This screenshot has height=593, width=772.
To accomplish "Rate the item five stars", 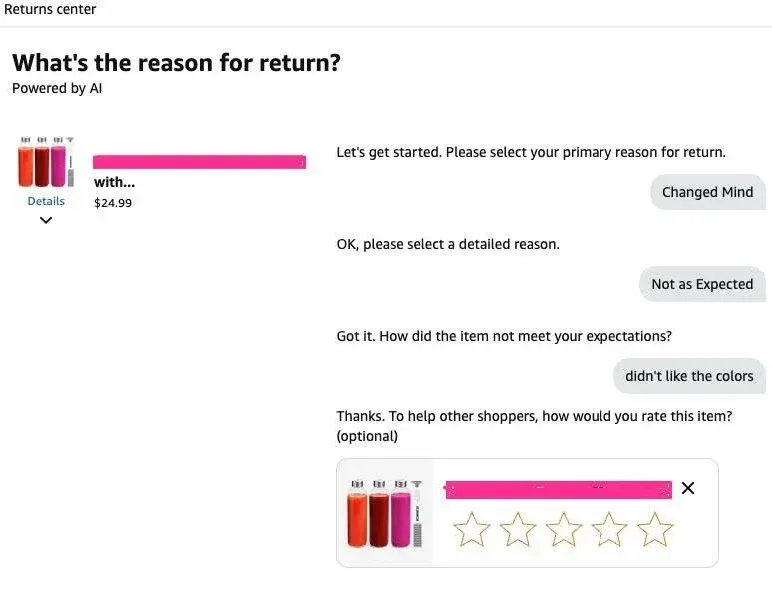I will pos(655,529).
